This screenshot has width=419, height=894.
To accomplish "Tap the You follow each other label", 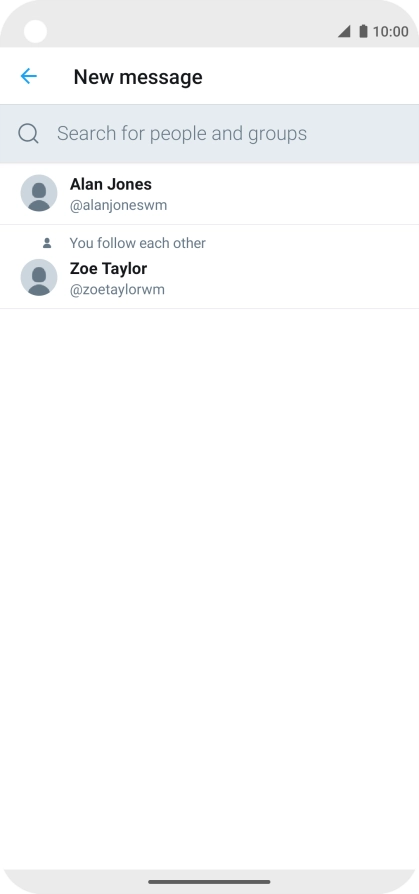I will click(137, 243).
